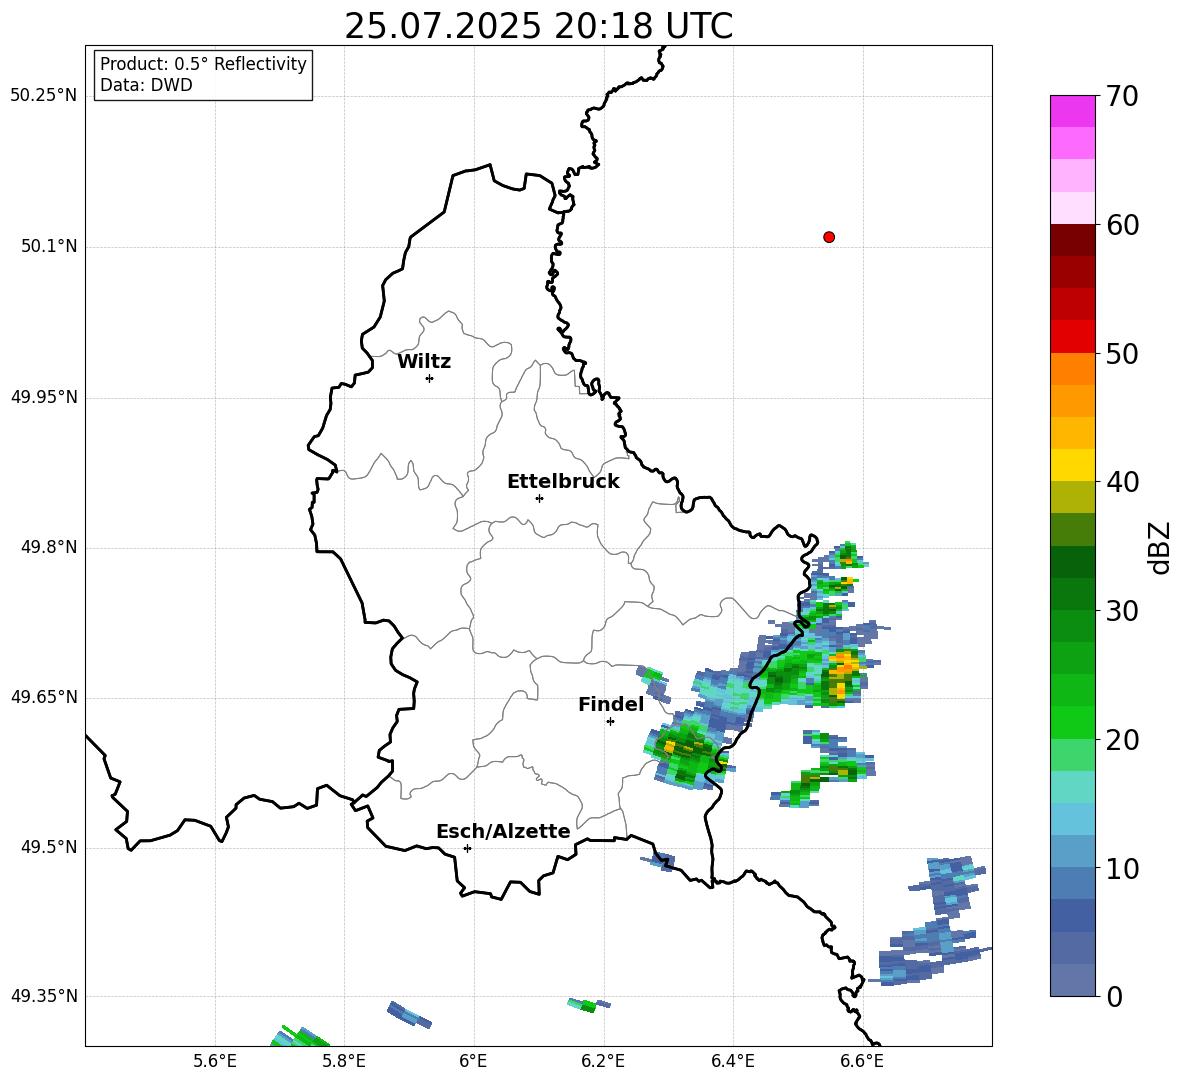The image size is (1184, 1081).
Task: Click the dBZ colorbar axis label
Action: (1161, 547)
